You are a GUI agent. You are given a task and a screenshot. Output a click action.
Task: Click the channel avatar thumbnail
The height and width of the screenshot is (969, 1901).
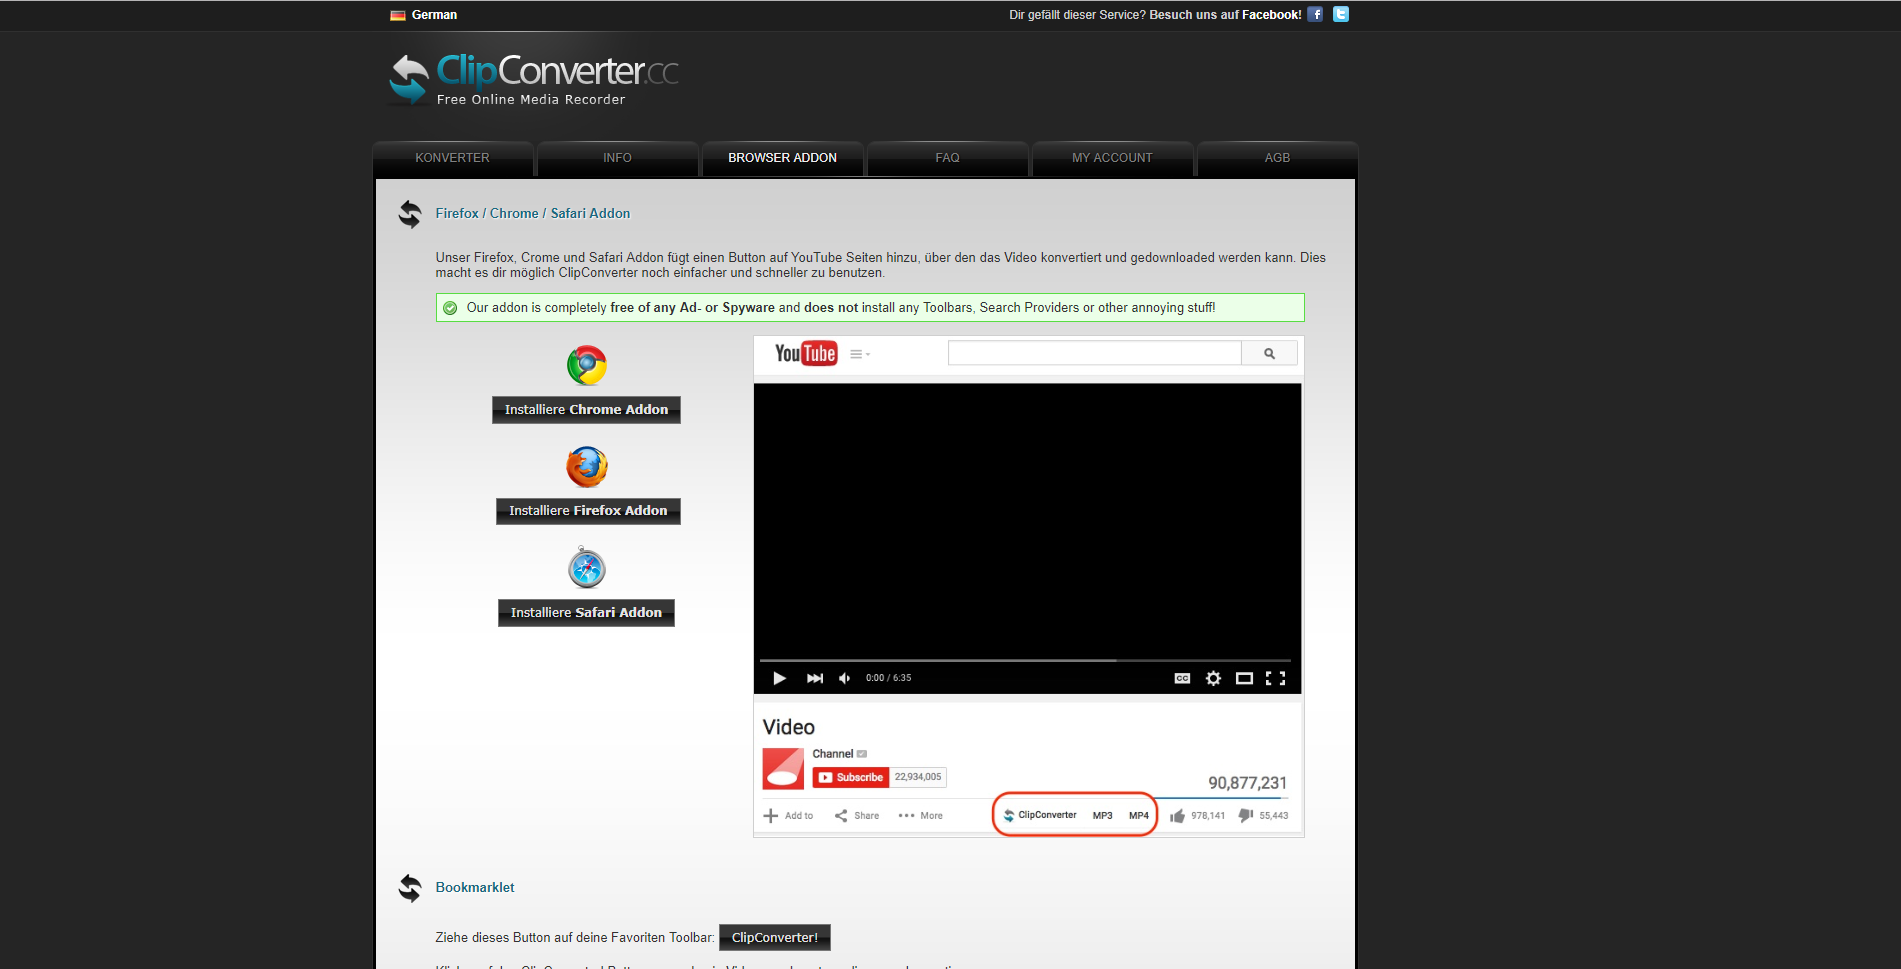[783, 768]
